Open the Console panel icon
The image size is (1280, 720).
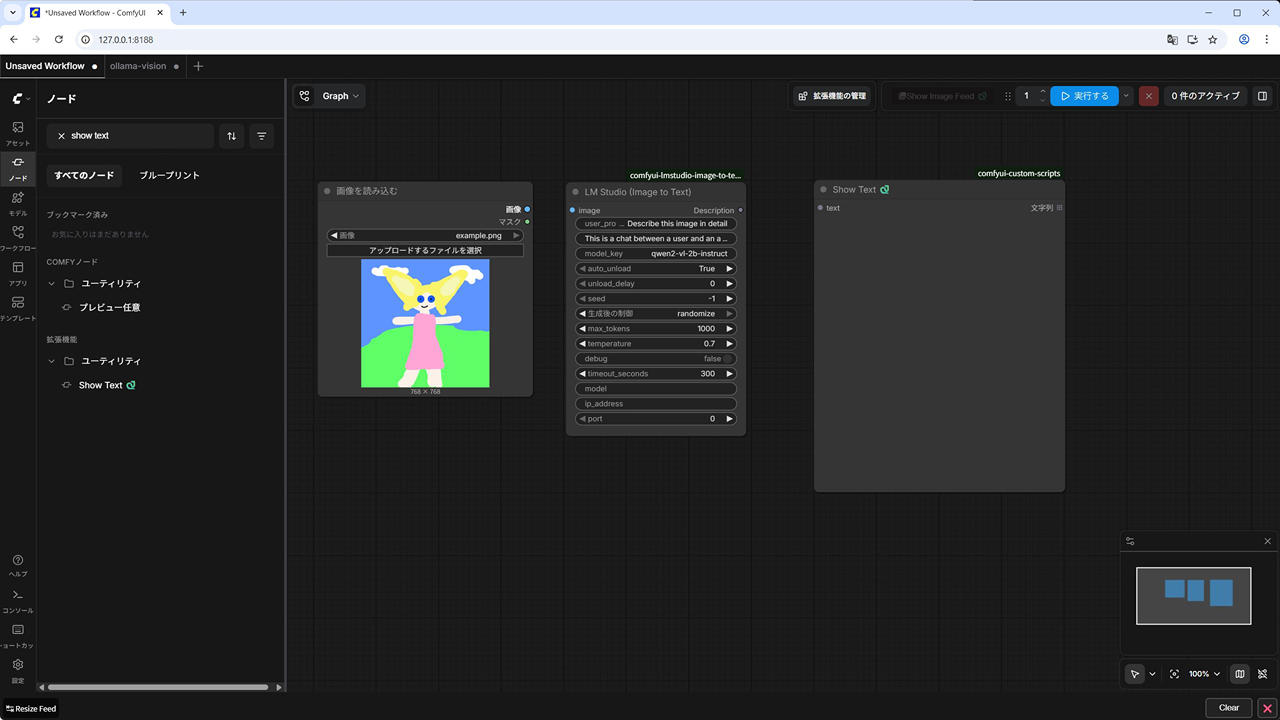coord(18,599)
